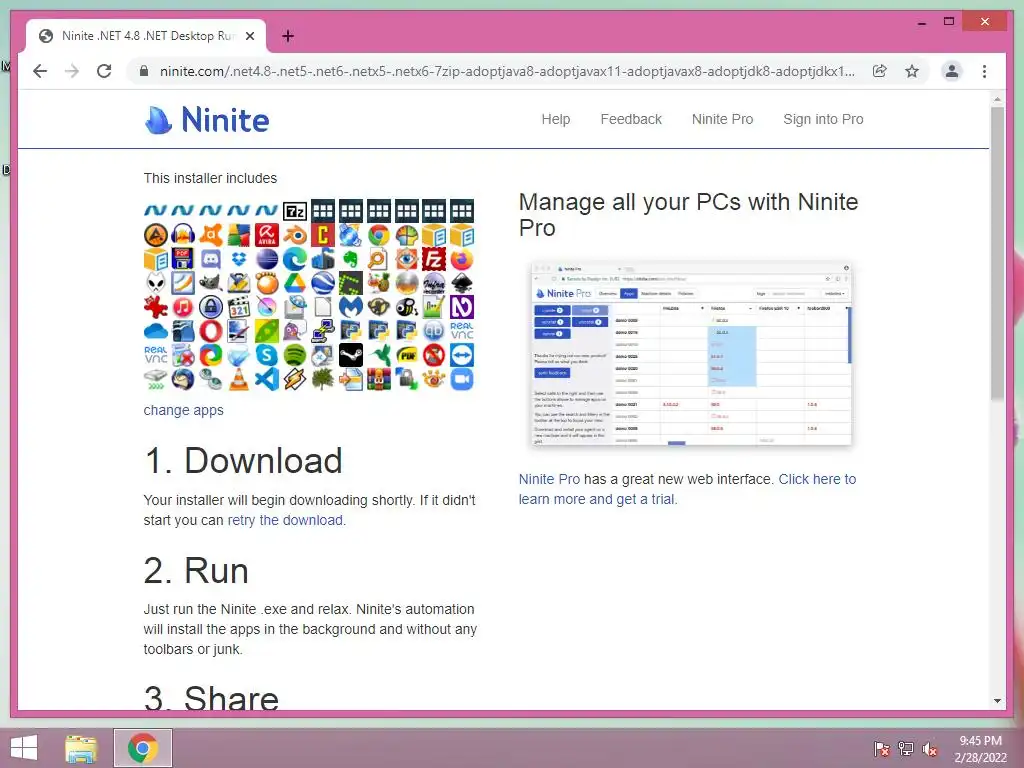Viewport: 1024px width, 768px height.
Task: Click the change apps link
Action: (184, 410)
